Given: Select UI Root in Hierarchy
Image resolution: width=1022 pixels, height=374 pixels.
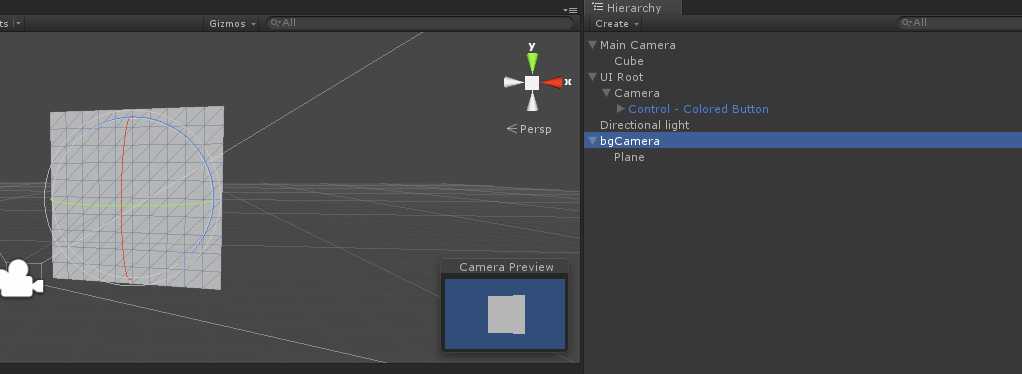Looking at the screenshot, I should [622, 77].
